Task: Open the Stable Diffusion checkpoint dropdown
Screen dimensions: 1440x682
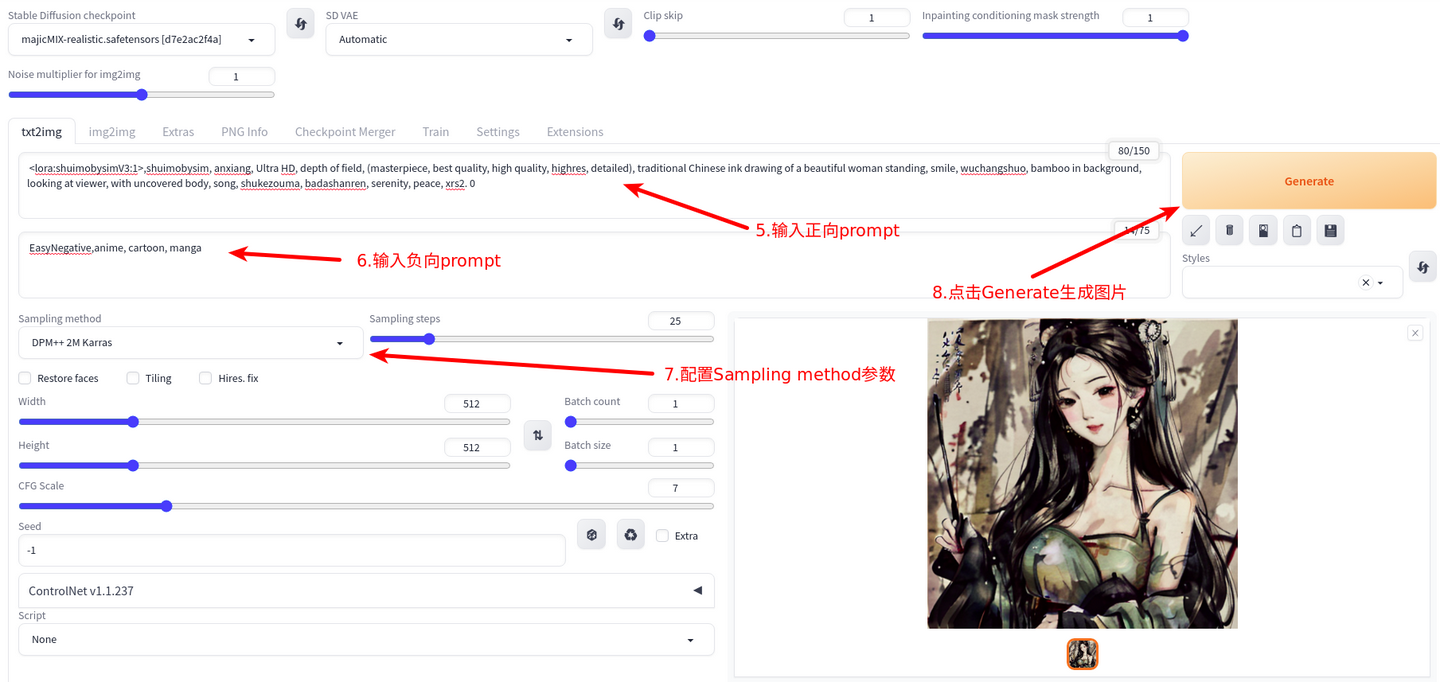Action: (x=141, y=39)
